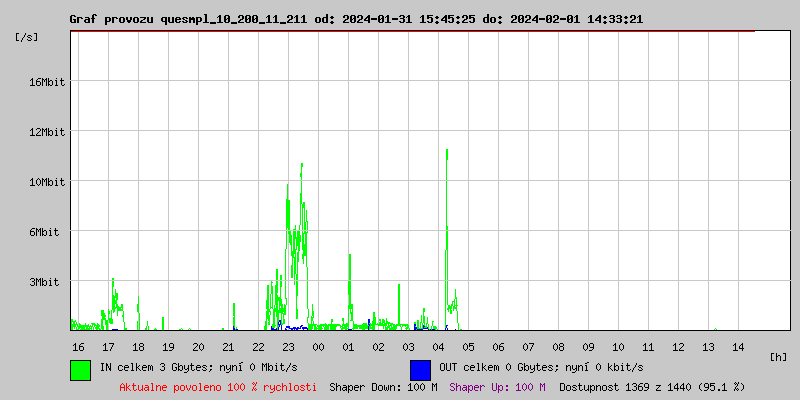800x400 pixels.
Task: Click the red 'Aktualne povoleno 100 % rychlosti' text
Action: [218, 386]
